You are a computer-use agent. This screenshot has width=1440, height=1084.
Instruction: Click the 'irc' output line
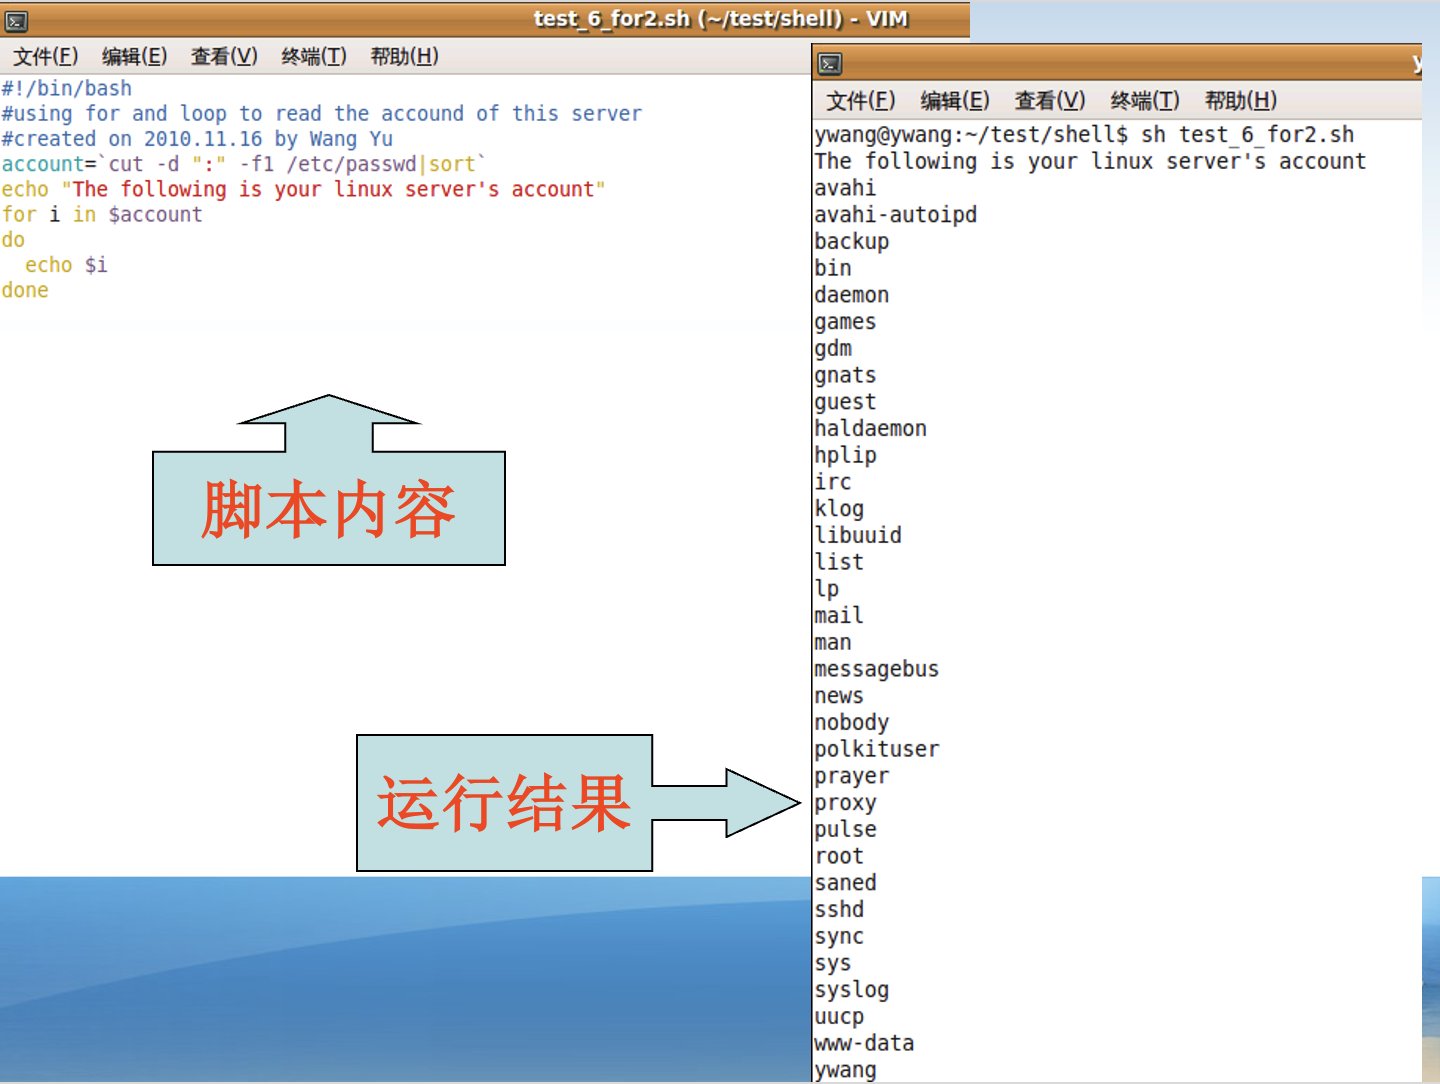coord(833,482)
